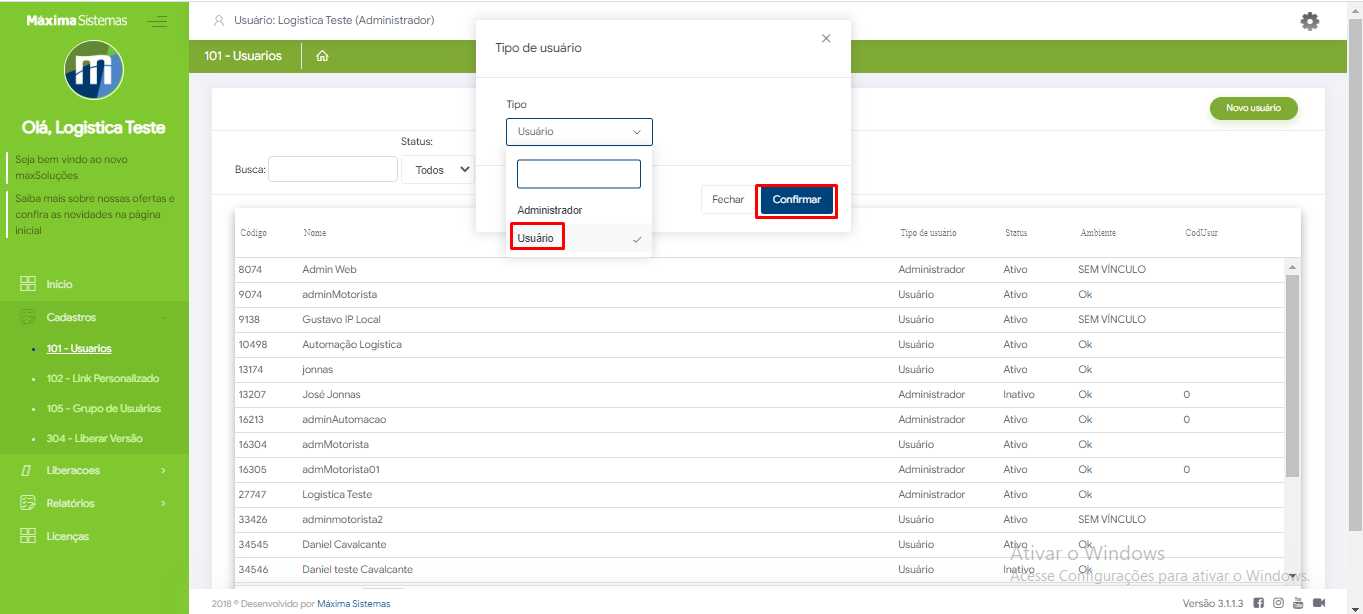Click the Liberacoes menu icon
1363x614 pixels.
(28, 470)
